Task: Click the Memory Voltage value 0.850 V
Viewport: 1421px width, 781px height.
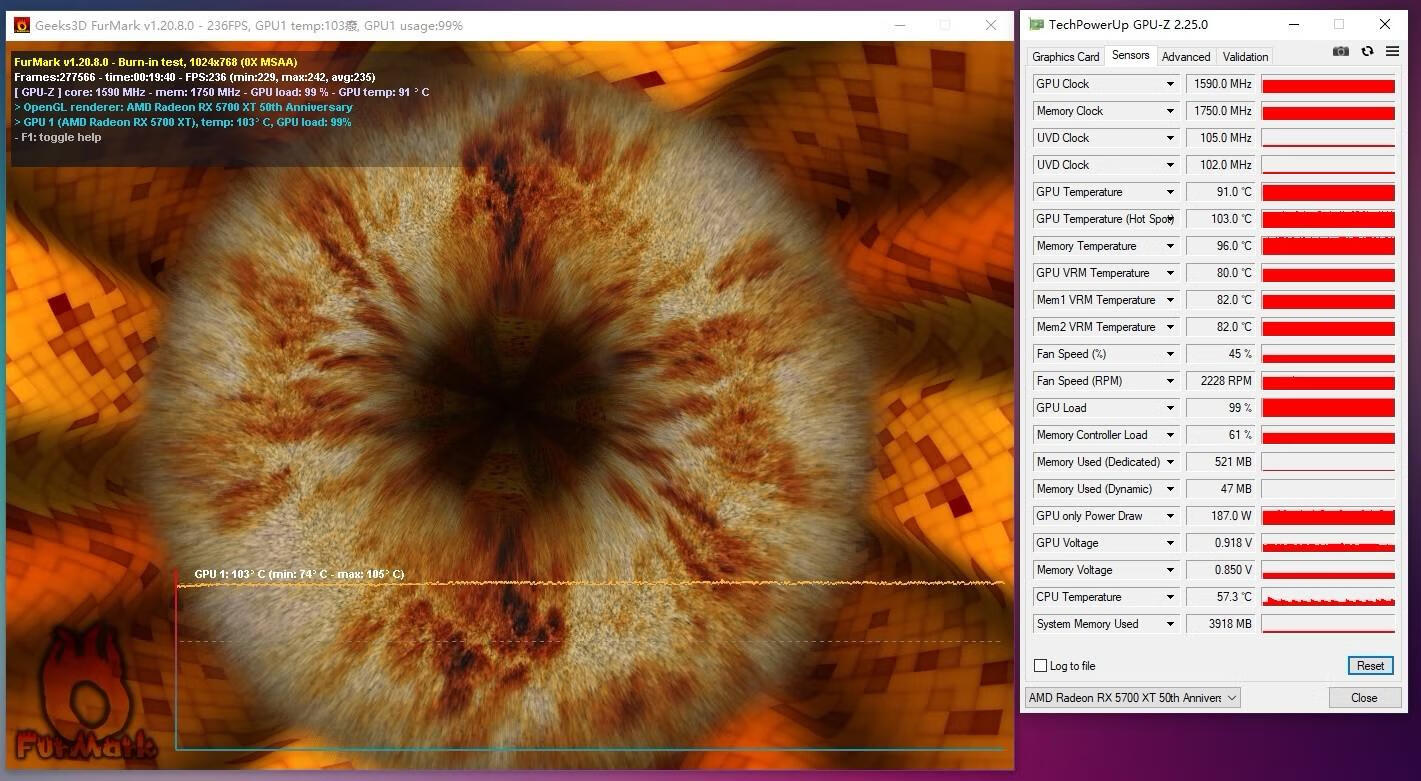Action: click(x=1221, y=570)
